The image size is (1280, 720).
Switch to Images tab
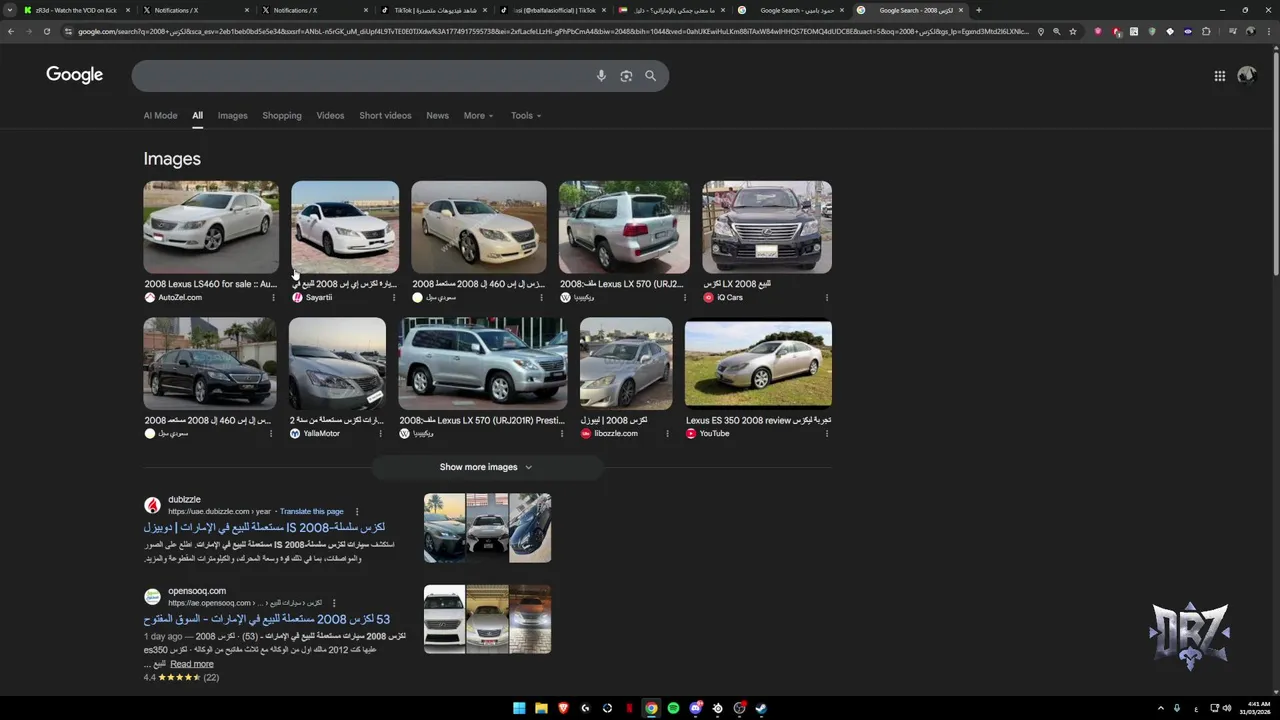pos(233,116)
